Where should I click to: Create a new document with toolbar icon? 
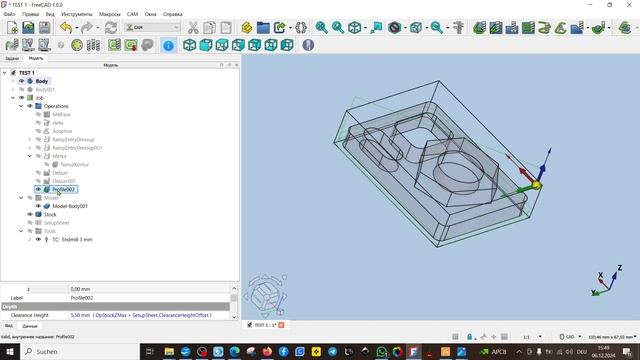click(x=12, y=28)
